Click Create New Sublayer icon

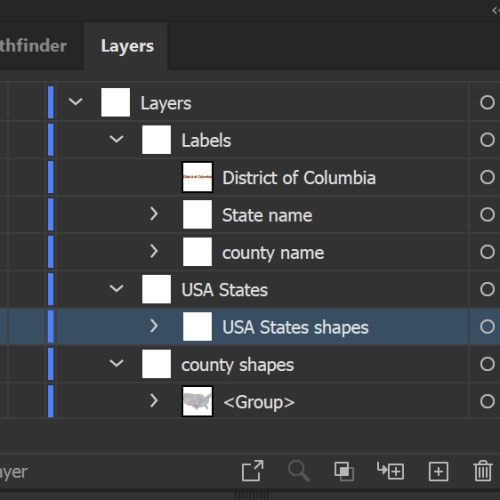click(390, 471)
